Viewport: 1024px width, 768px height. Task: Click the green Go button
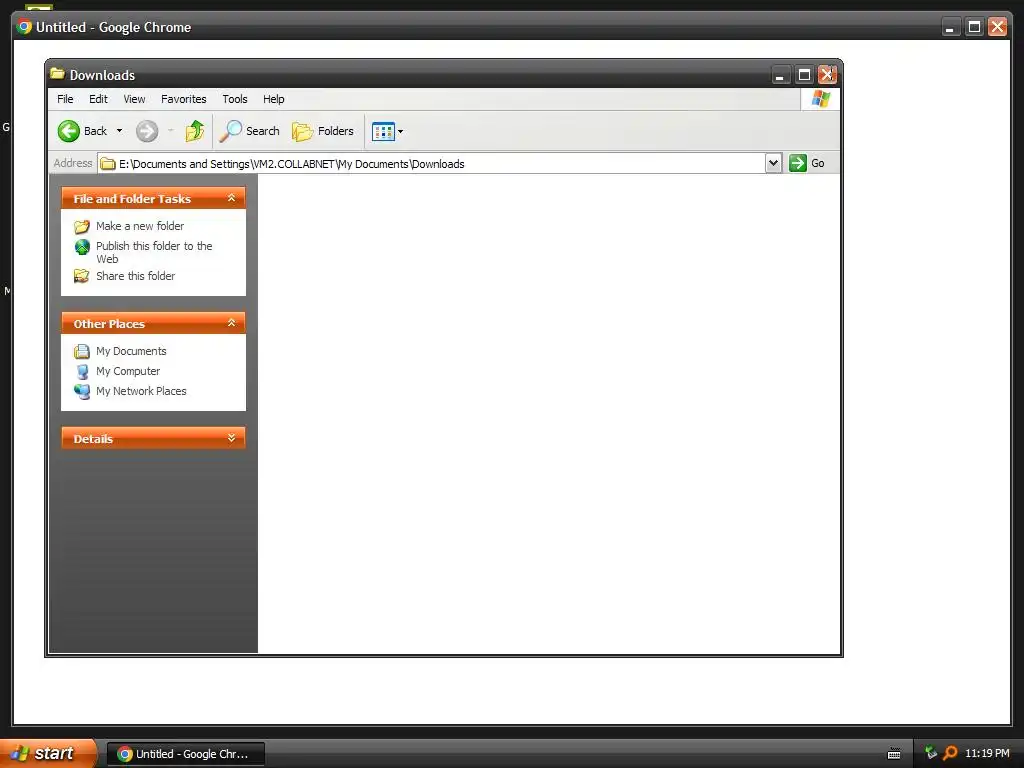[x=807, y=163]
